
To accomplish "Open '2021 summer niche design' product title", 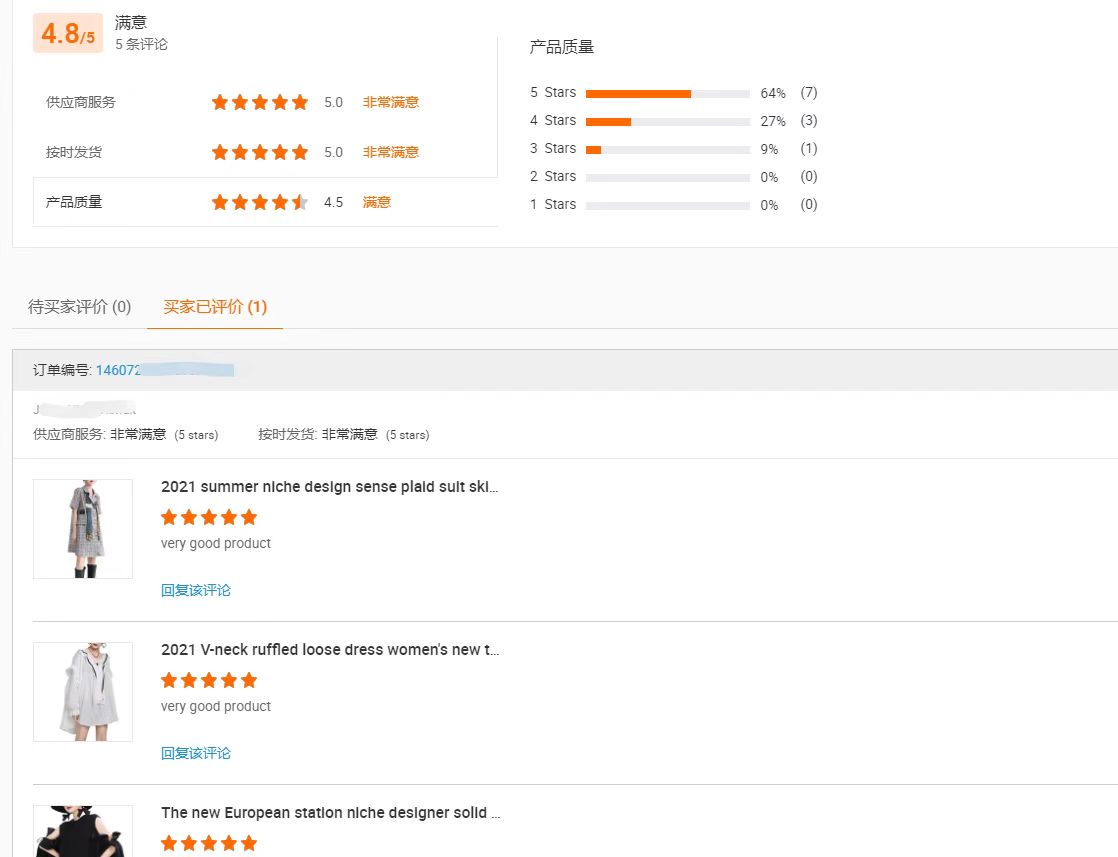I will [x=329, y=487].
